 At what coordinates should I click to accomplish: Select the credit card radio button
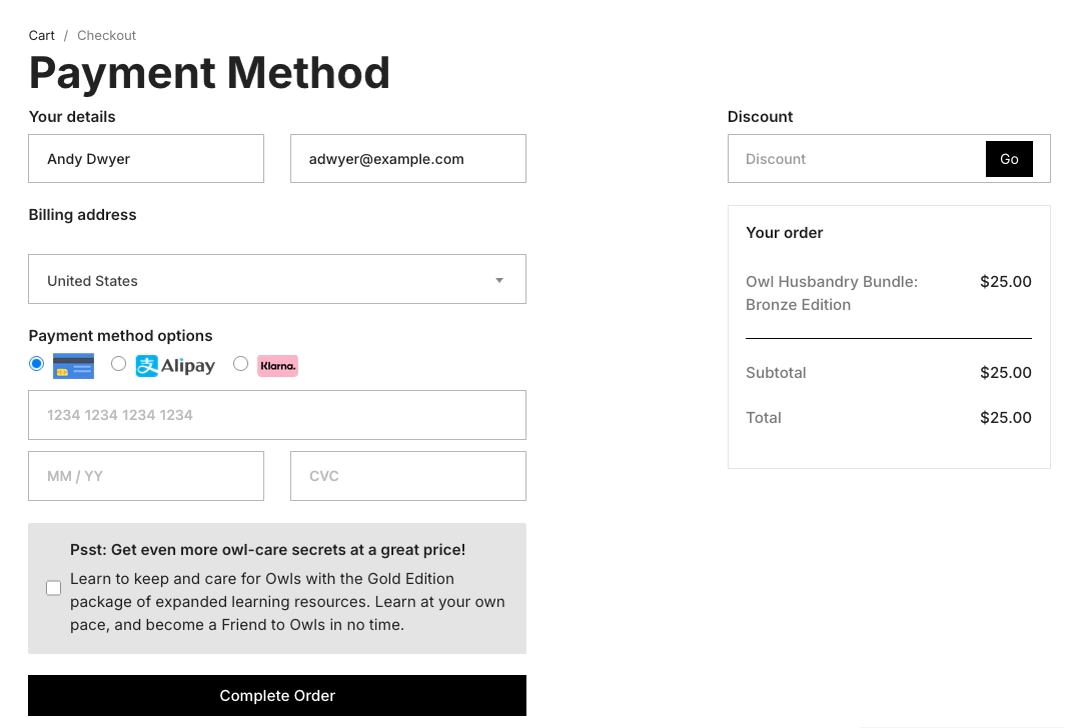pos(37,364)
